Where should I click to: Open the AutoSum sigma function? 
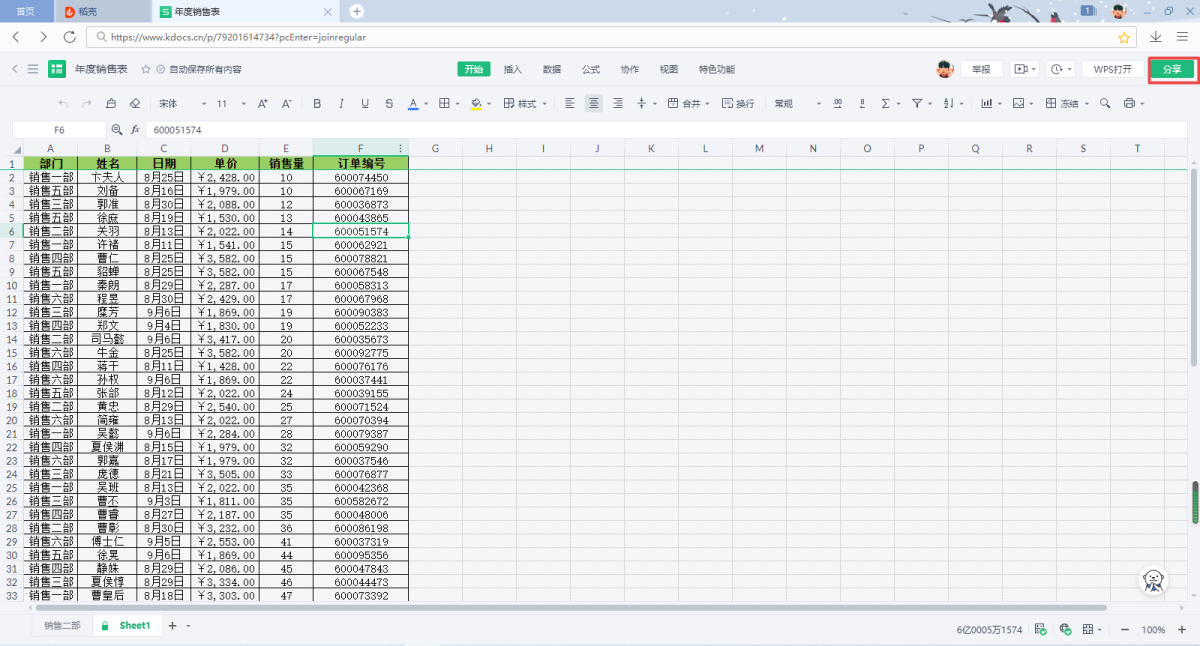(x=885, y=103)
